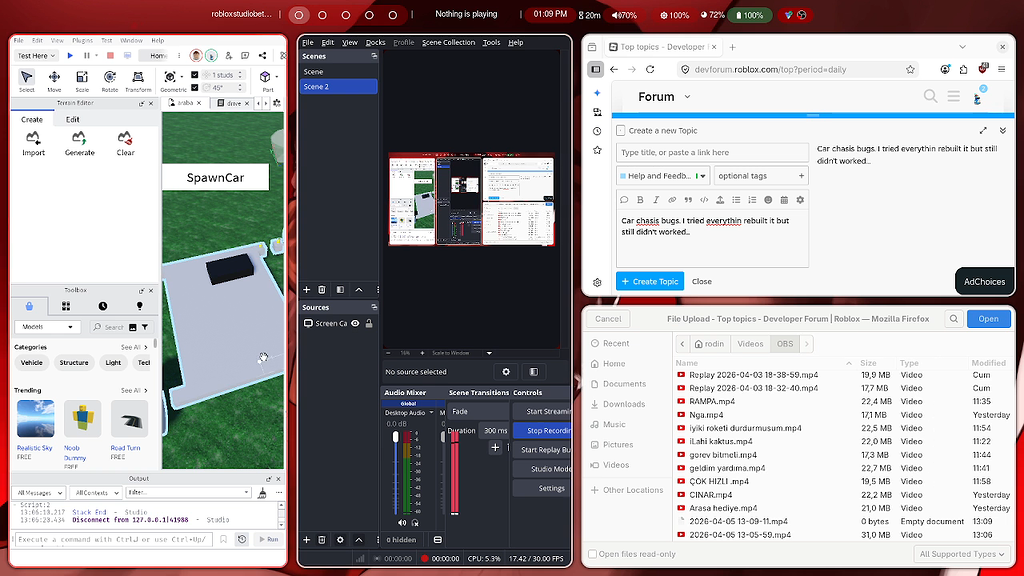Open the Models category dropdown
The image size is (1024, 576).
pos(47,327)
